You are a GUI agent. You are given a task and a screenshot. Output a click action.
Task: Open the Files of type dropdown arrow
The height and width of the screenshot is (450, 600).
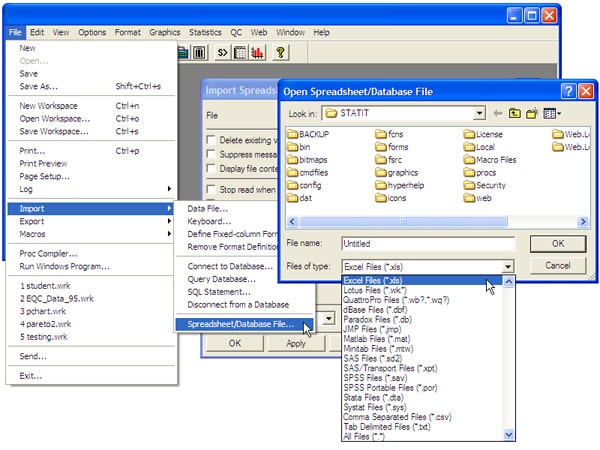[x=508, y=266]
